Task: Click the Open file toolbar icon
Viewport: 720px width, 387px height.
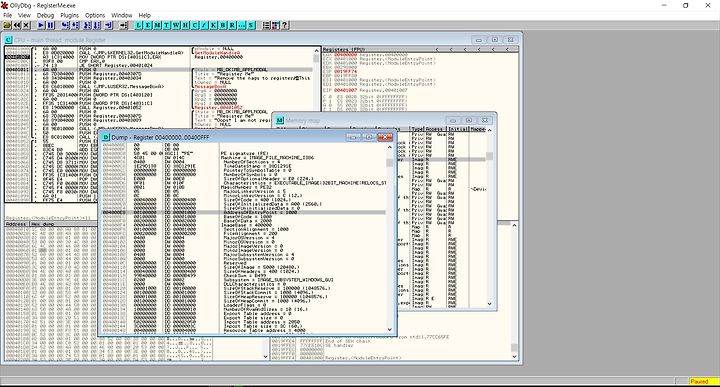Action: [7, 25]
